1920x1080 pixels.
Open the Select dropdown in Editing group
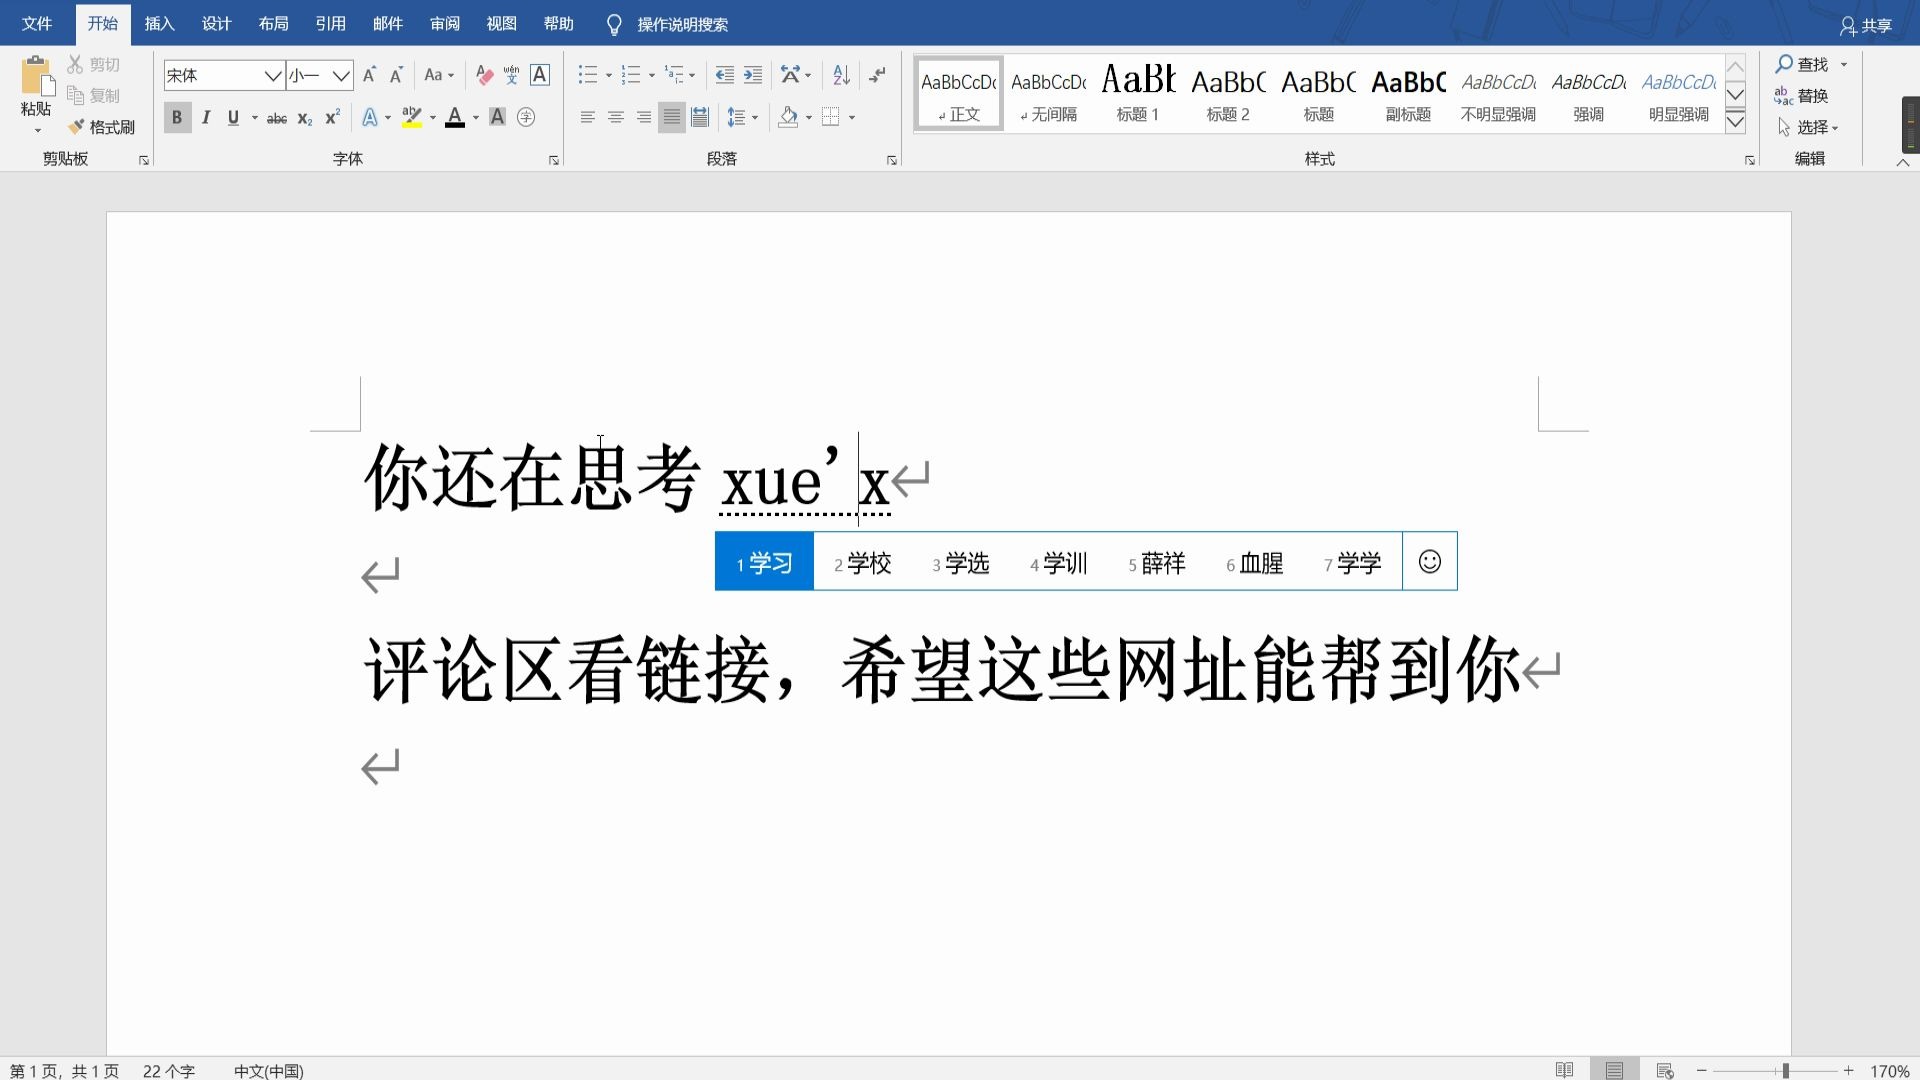coord(1808,127)
